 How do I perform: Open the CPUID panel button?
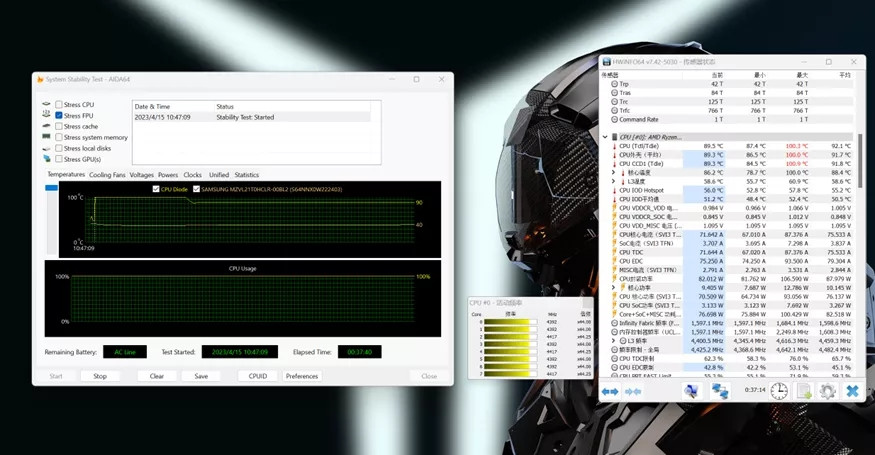(x=258, y=376)
